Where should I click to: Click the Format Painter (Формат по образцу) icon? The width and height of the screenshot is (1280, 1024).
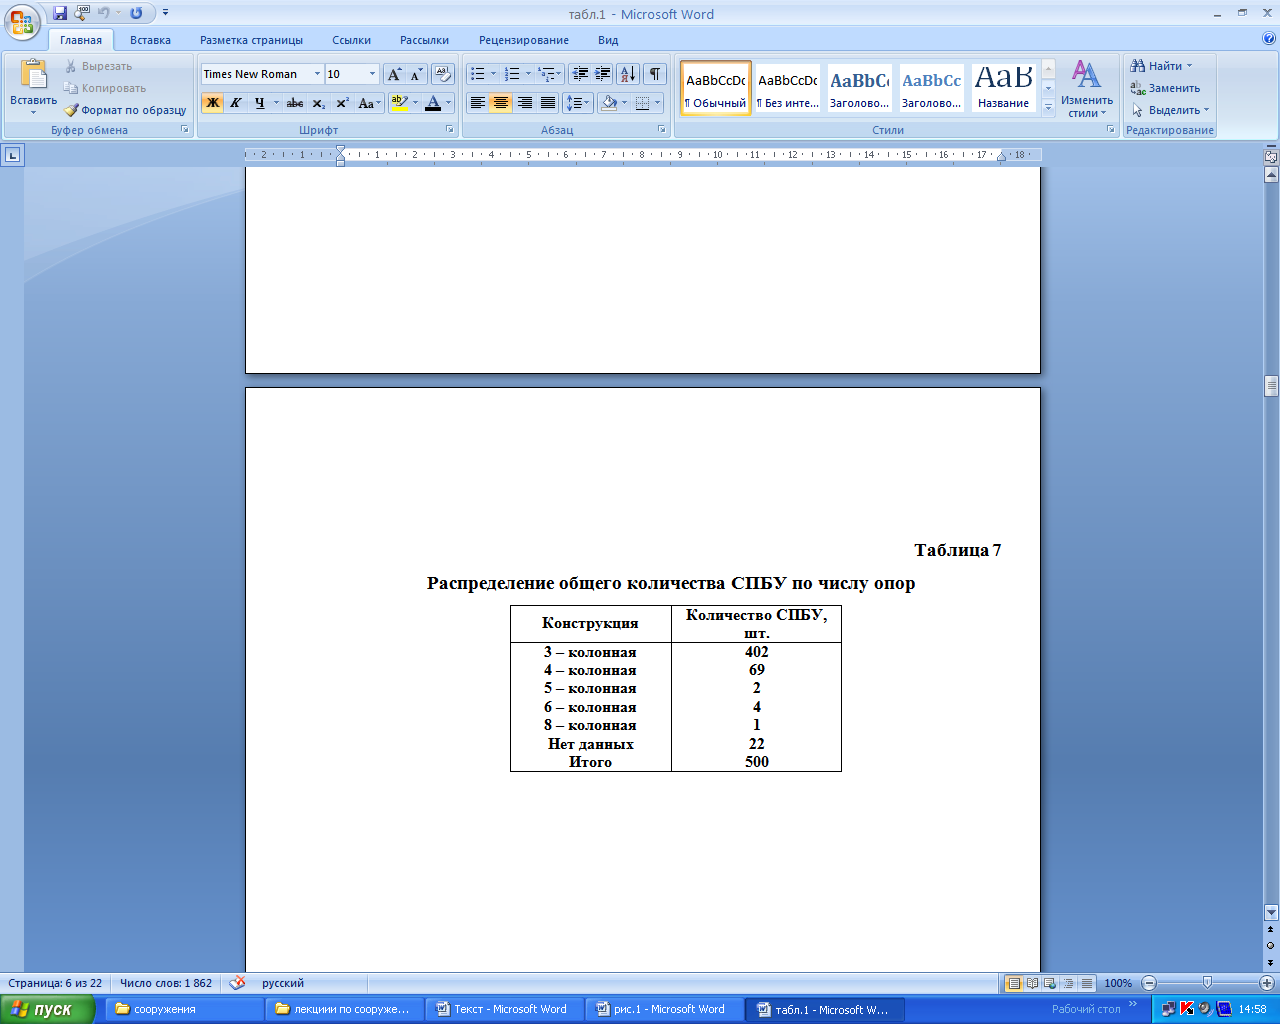coord(71,110)
